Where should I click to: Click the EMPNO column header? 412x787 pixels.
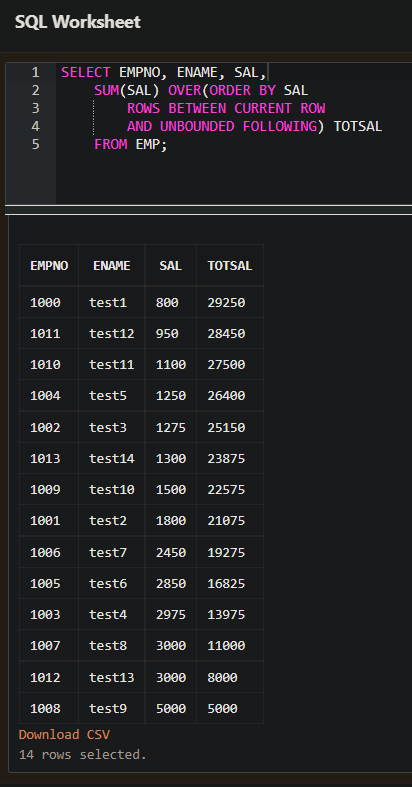click(49, 266)
